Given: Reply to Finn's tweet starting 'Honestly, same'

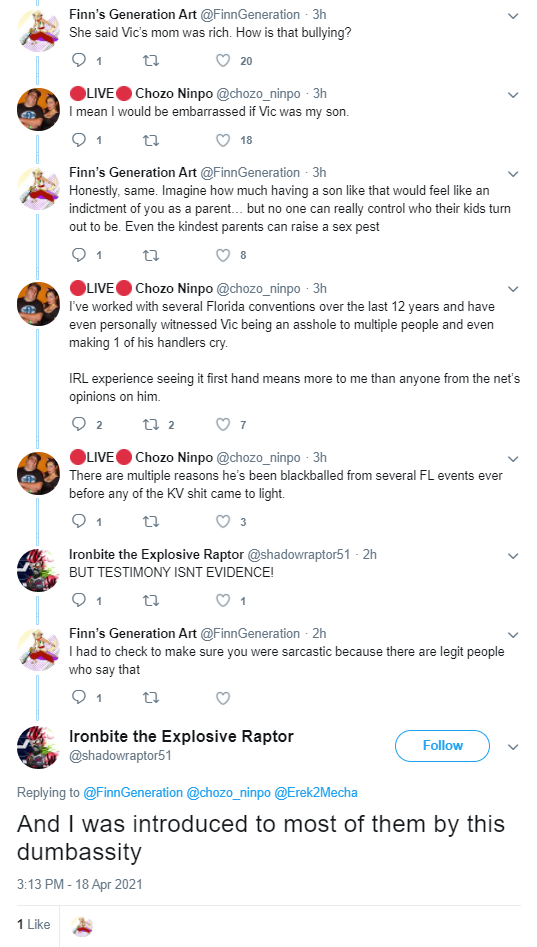Looking at the screenshot, I should 79,255.
